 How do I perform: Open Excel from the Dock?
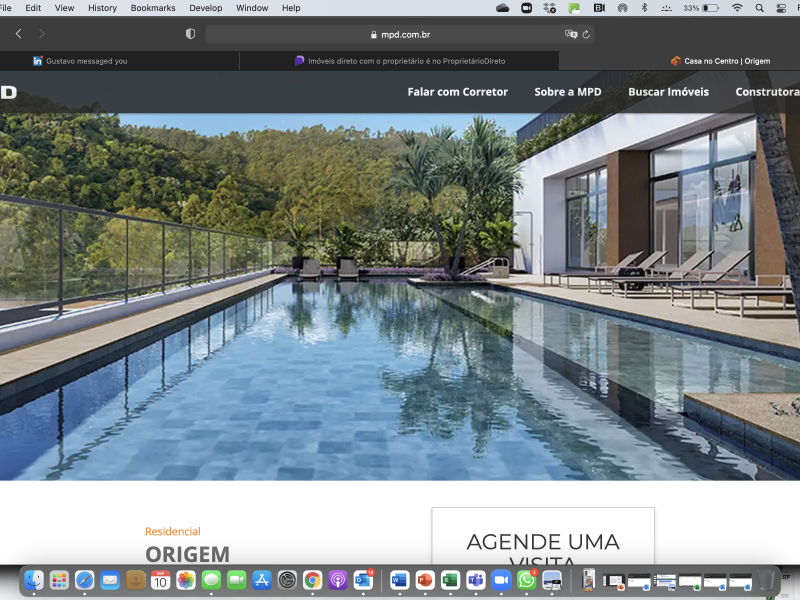(x=451, y=580)
